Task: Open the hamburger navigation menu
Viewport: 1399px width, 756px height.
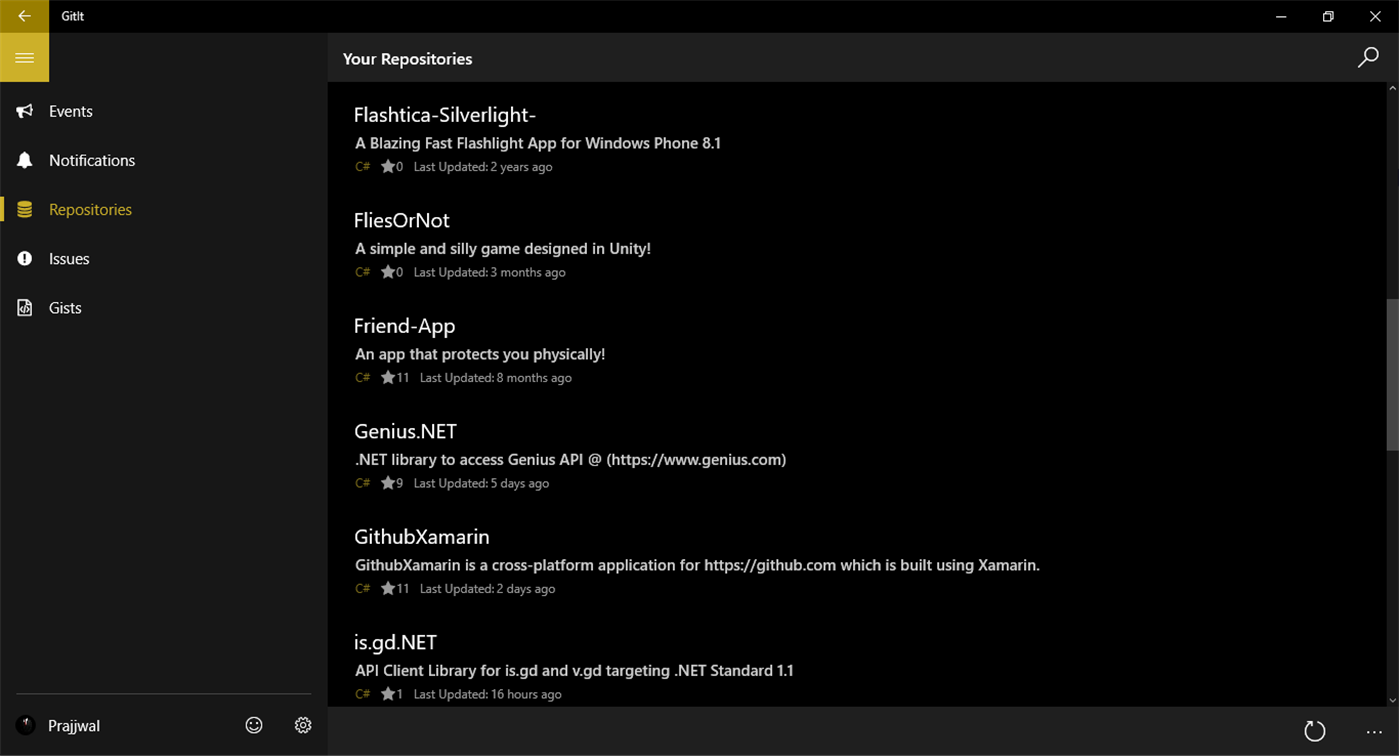Action: point(24,57)
